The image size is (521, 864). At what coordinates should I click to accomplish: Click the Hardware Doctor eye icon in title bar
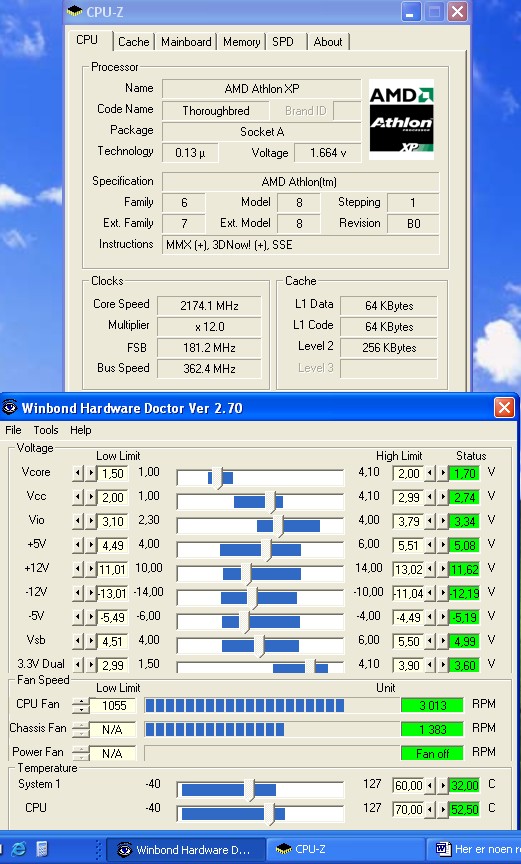10,408
